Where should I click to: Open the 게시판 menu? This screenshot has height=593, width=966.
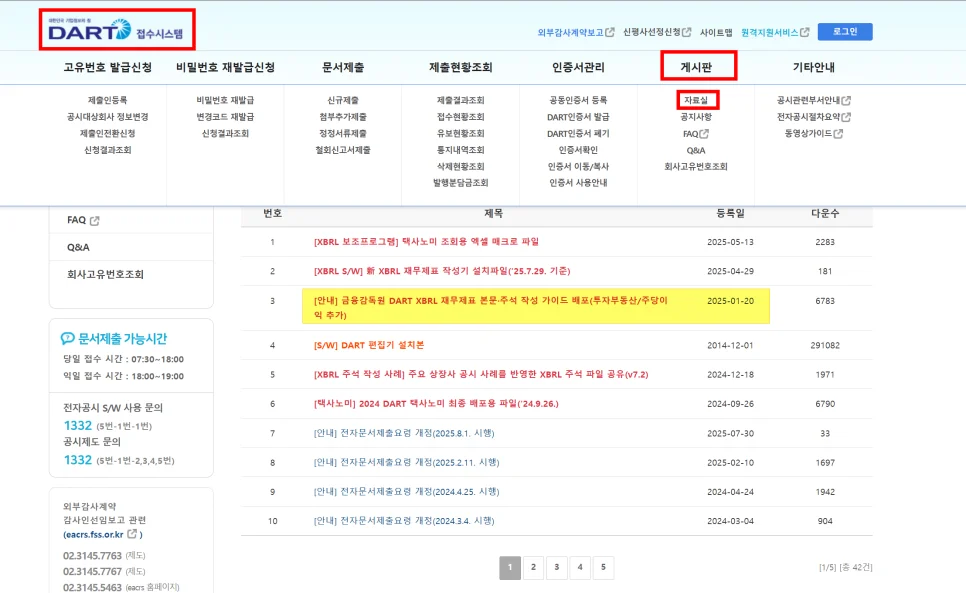click(x=696, y=67)
